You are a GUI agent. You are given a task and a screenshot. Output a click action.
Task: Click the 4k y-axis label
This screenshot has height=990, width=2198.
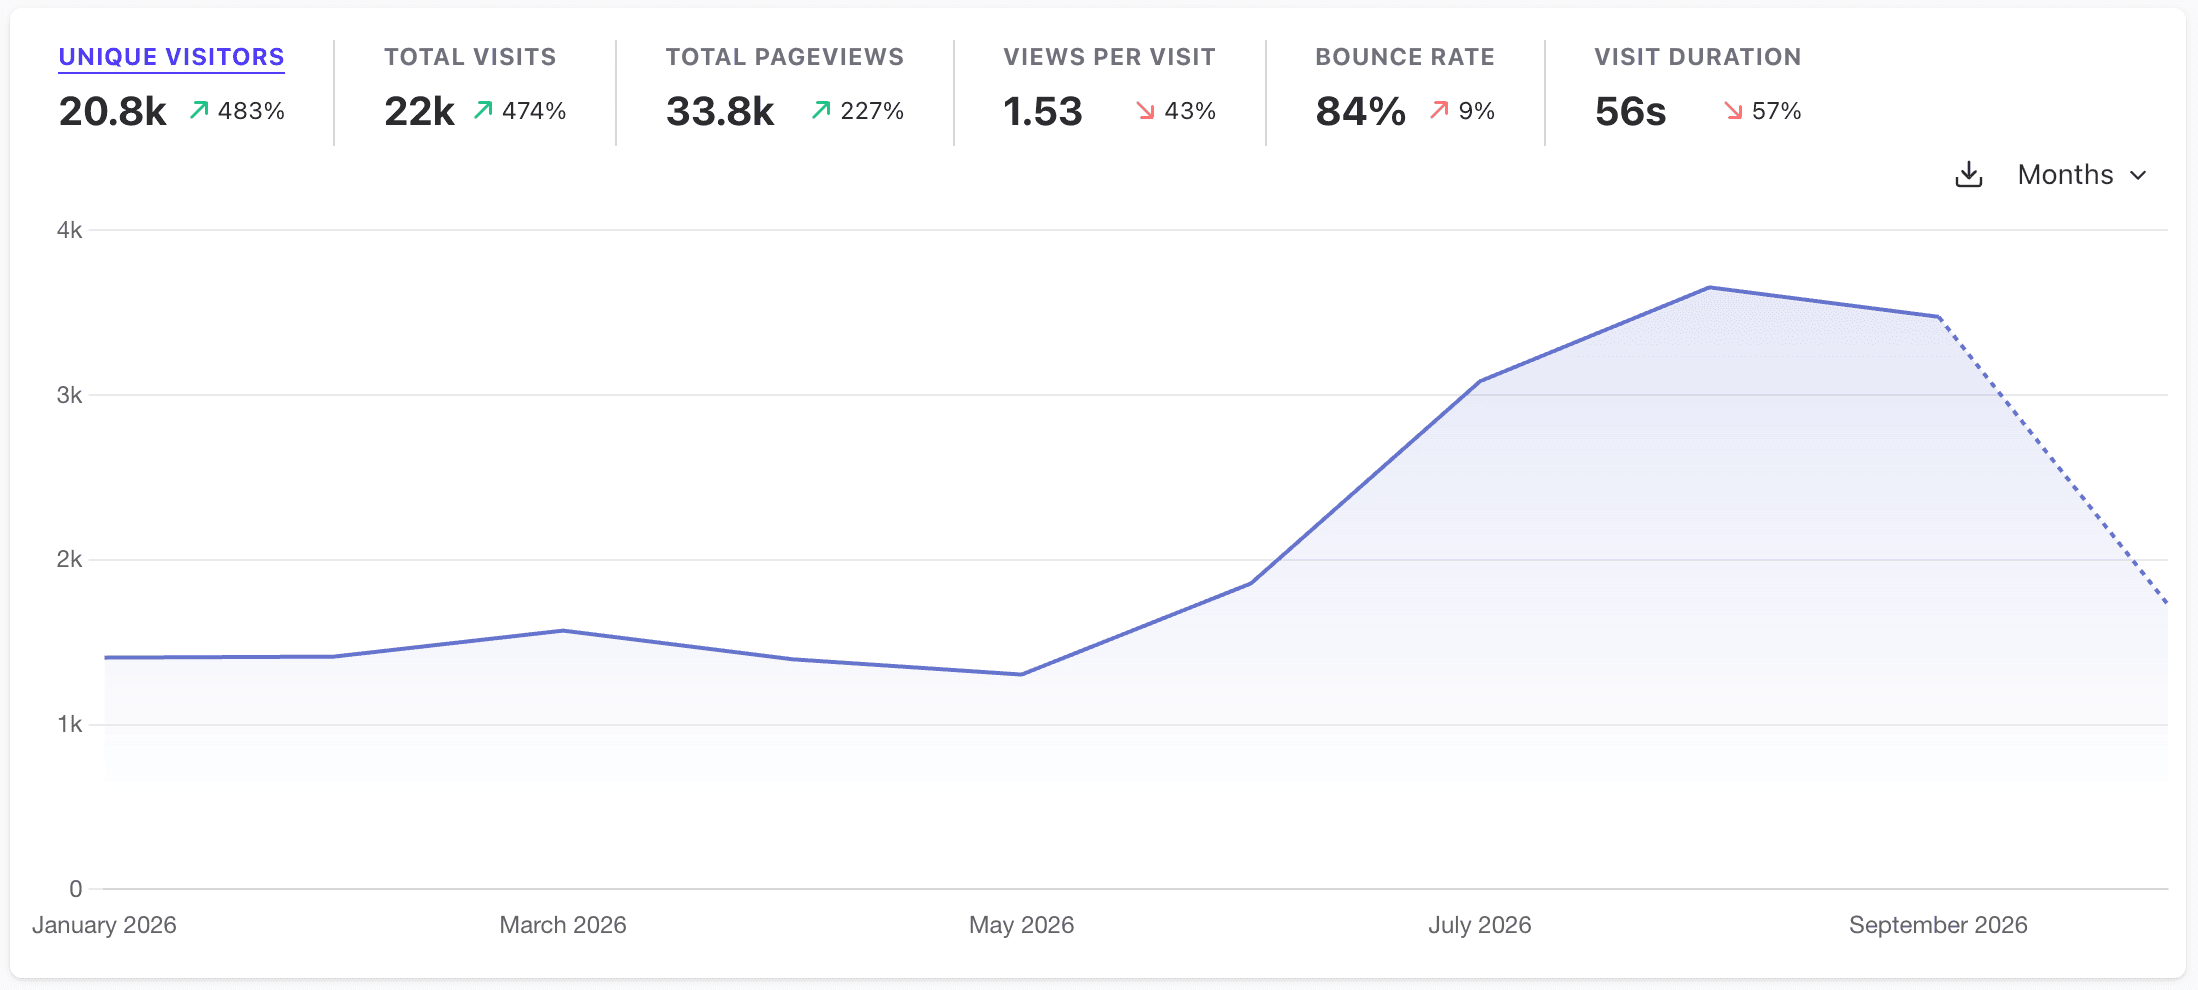pos(69,230)
